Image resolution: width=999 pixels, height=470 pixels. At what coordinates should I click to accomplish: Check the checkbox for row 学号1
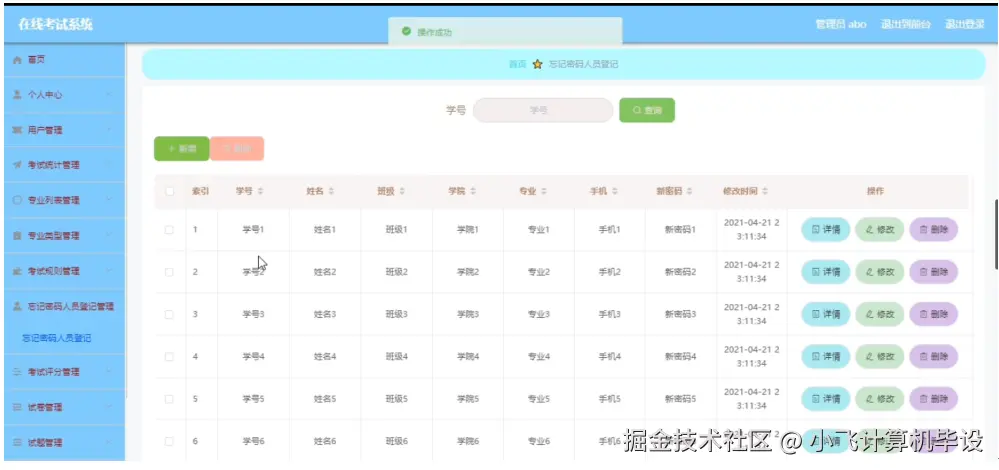[x=169, y=230]
